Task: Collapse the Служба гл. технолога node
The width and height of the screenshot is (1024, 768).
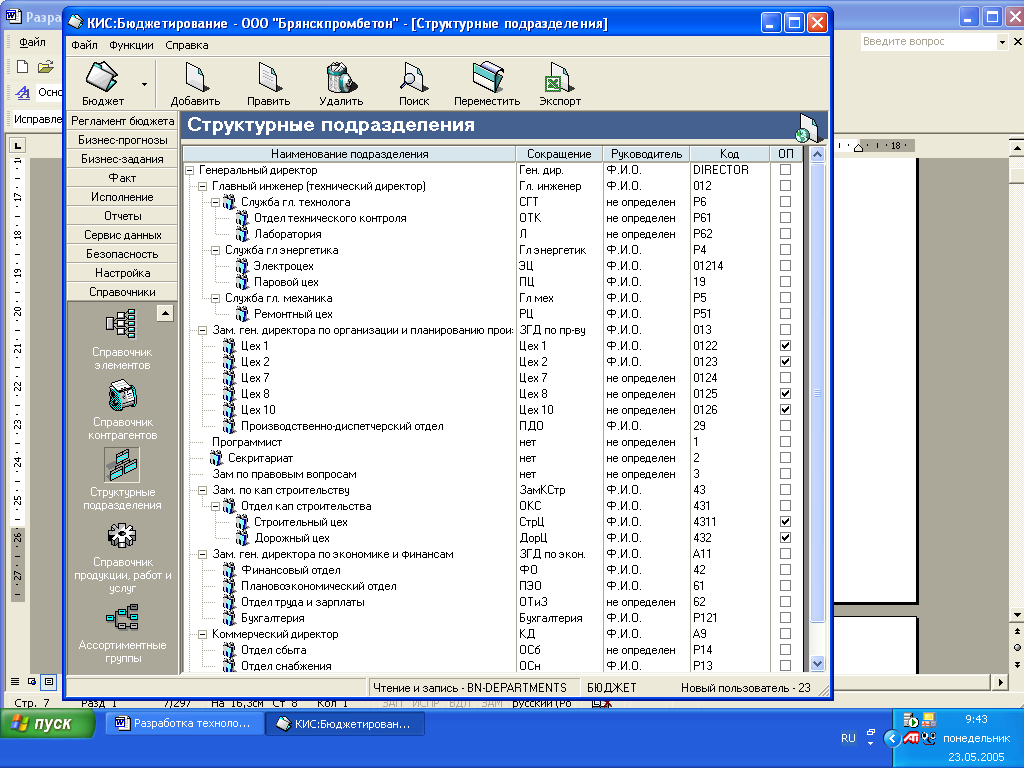Action: (x=216, y=202)
